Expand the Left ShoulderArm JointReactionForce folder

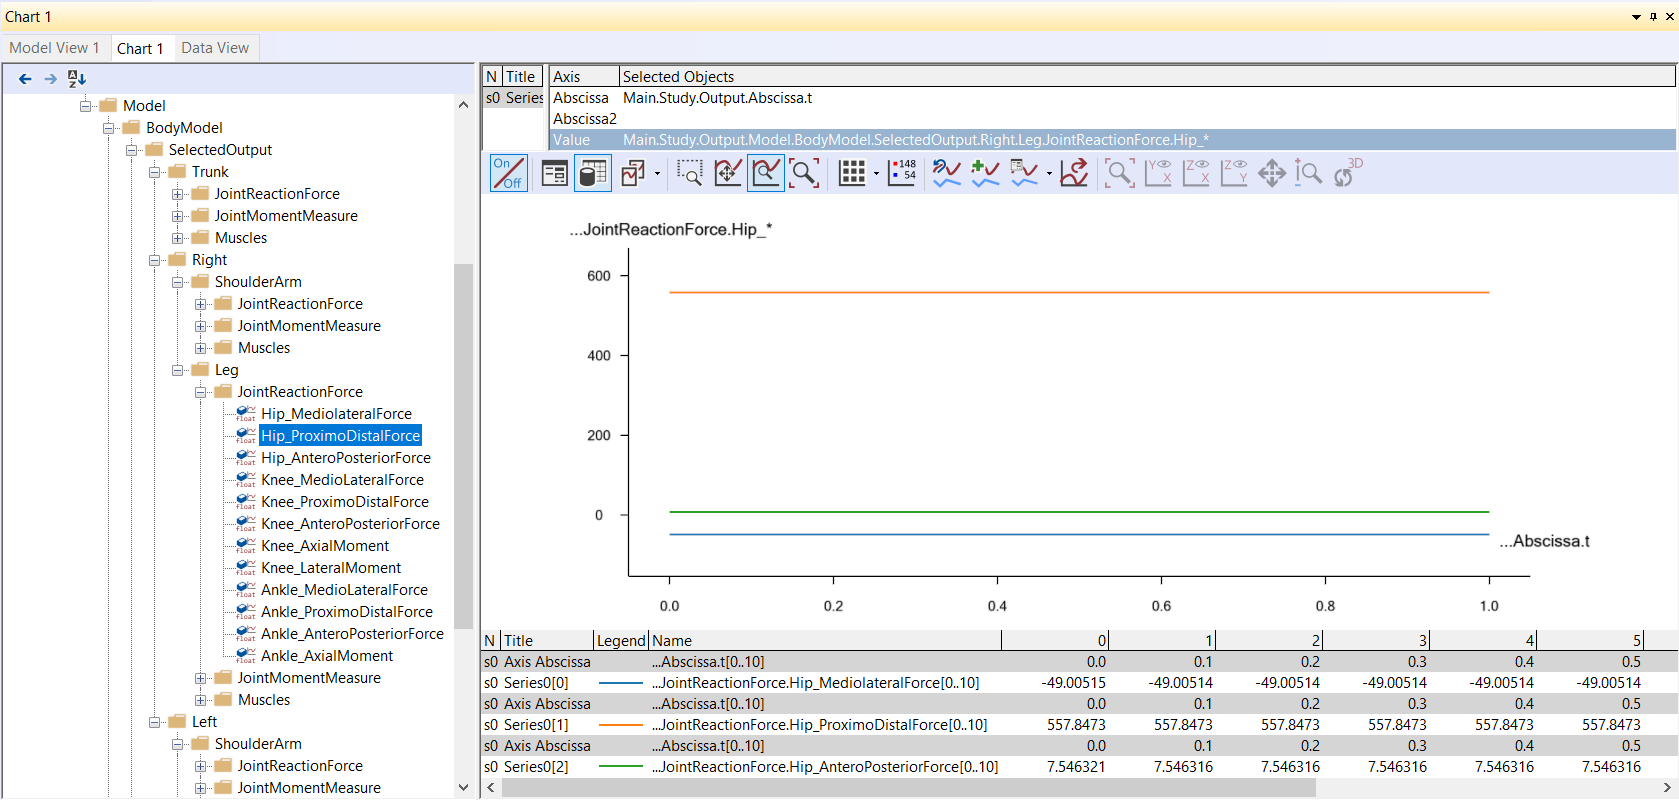point(201,766)
